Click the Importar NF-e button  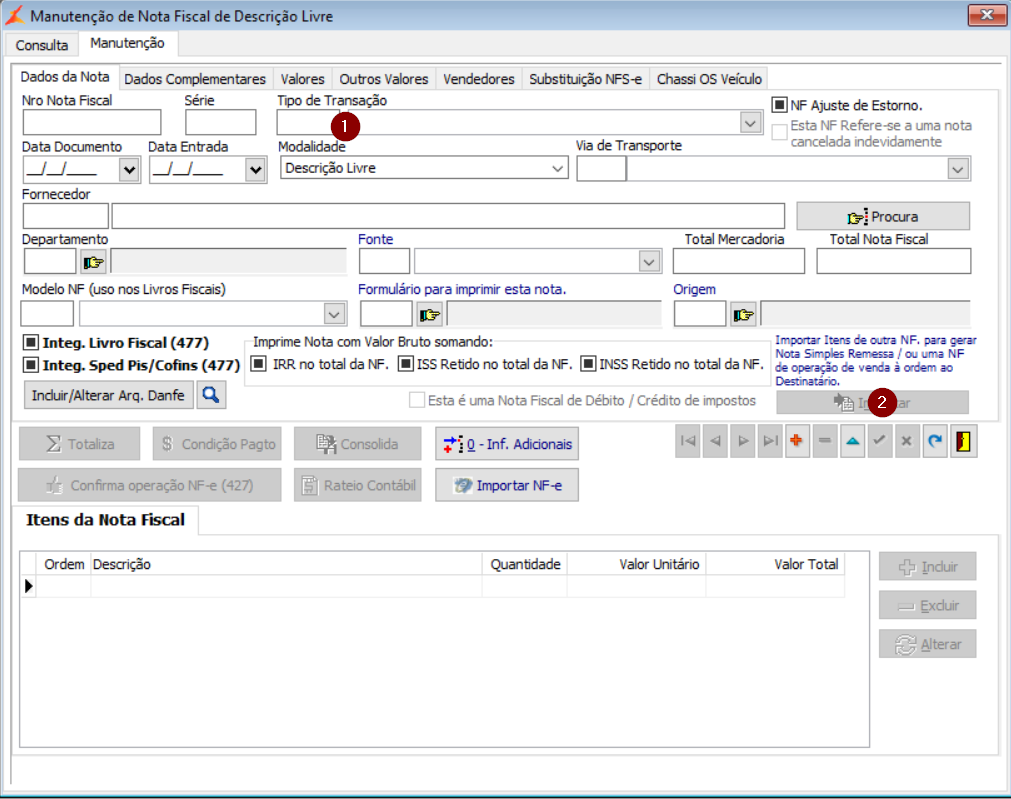point(506,486)
